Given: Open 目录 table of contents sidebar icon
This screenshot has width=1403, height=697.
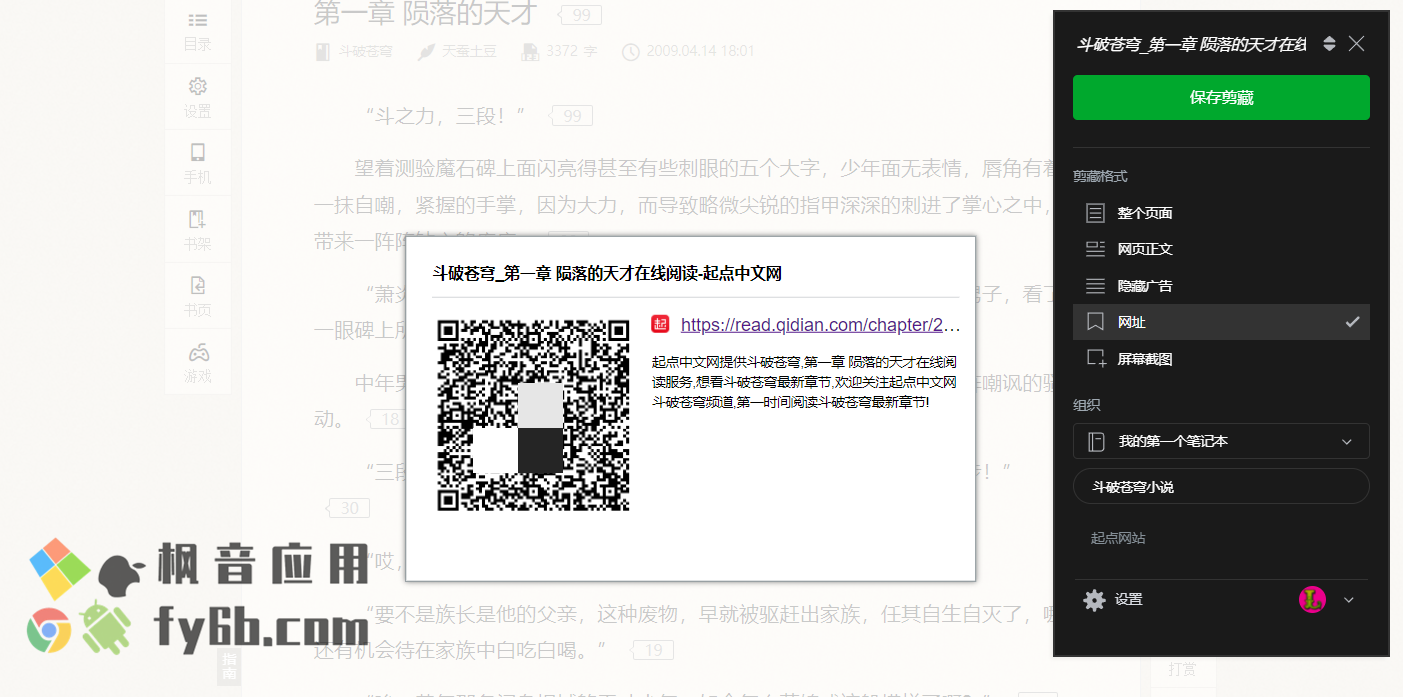Looking at the screenshot, I should (197, 30).
